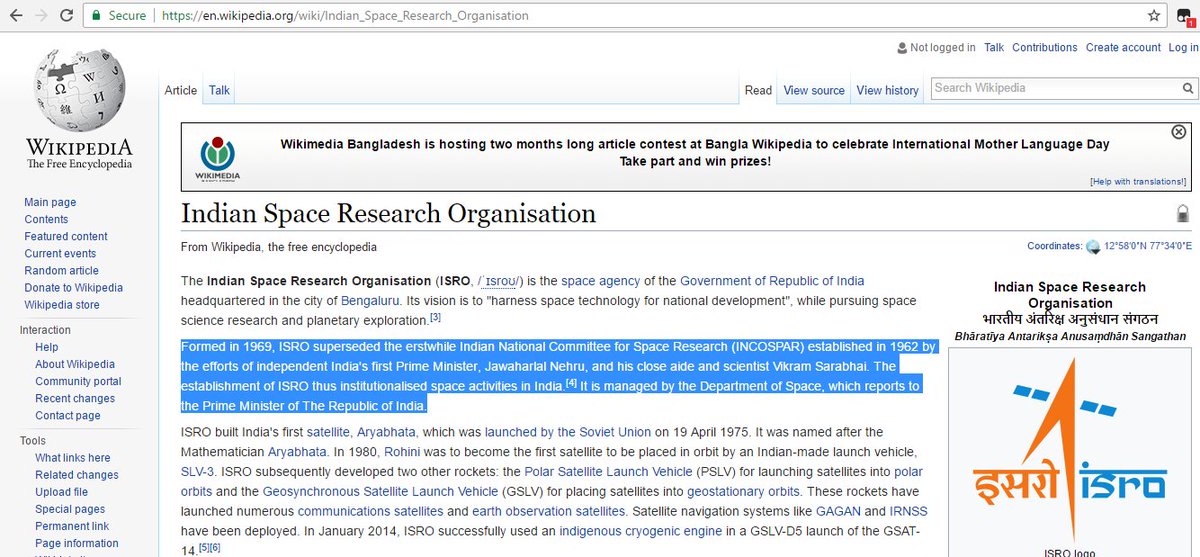Follow Geosynchronous Satellite Launch Vehicle link

coord(381,491)
